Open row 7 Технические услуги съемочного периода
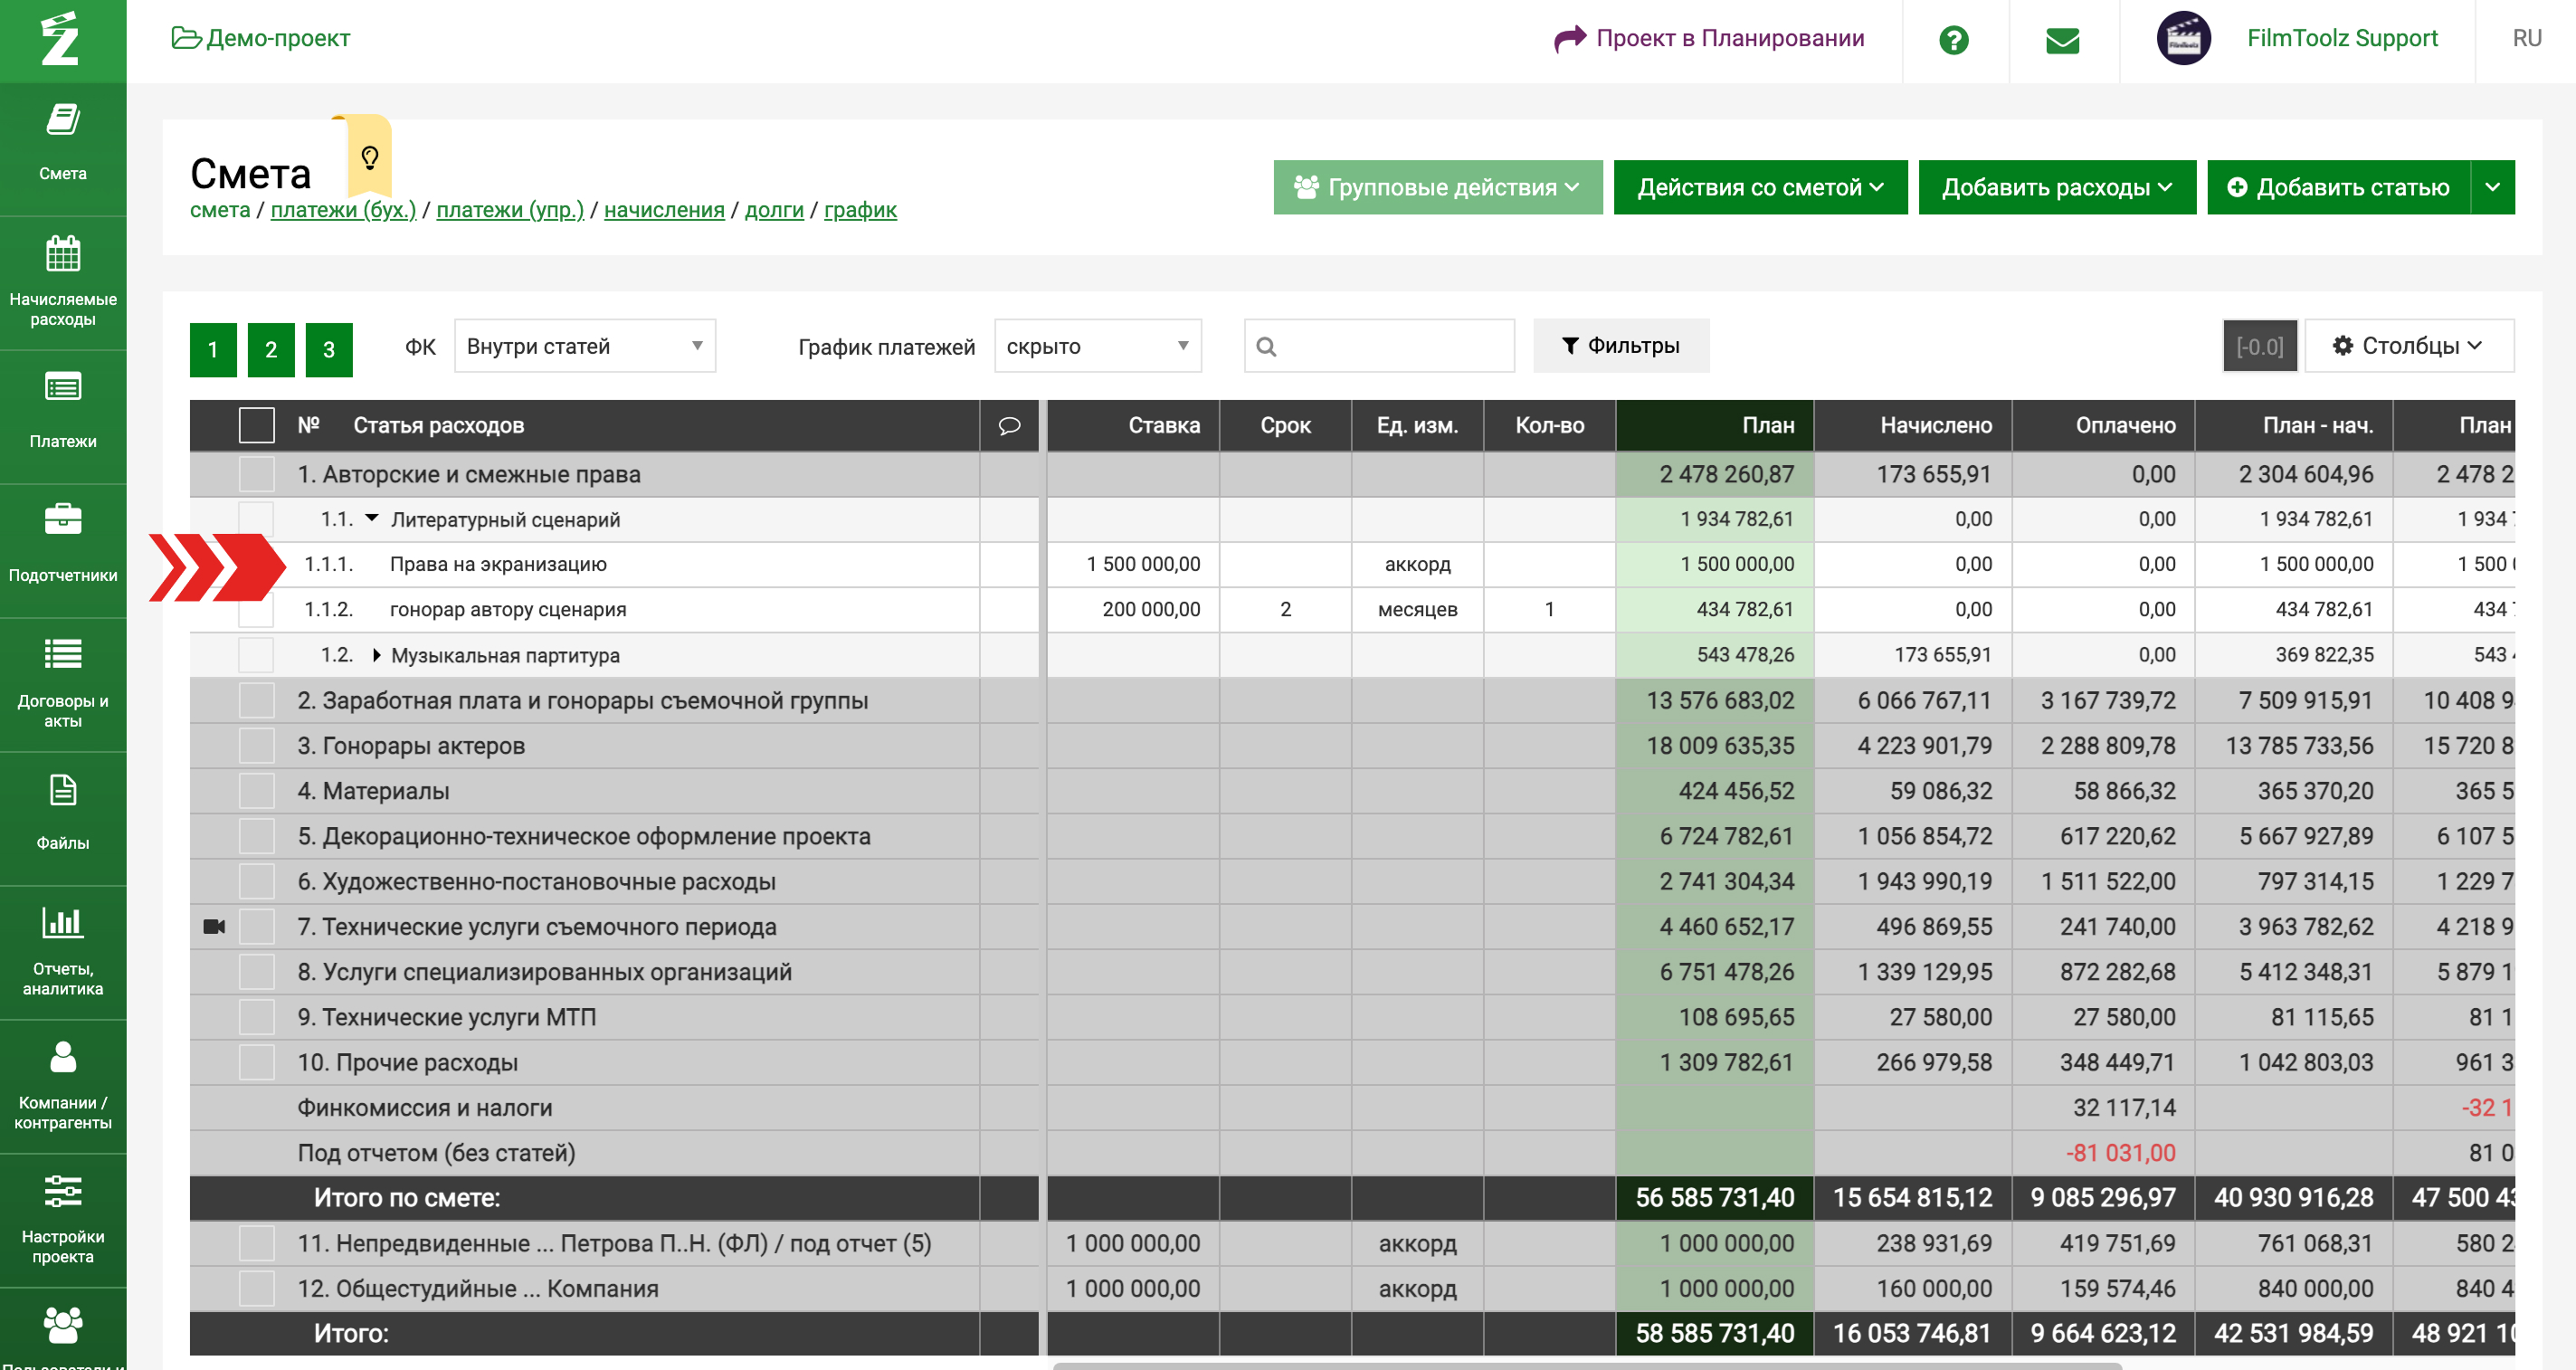Image resolution: width=2576 pixels, height=1370 pixels. coord(536,927)
